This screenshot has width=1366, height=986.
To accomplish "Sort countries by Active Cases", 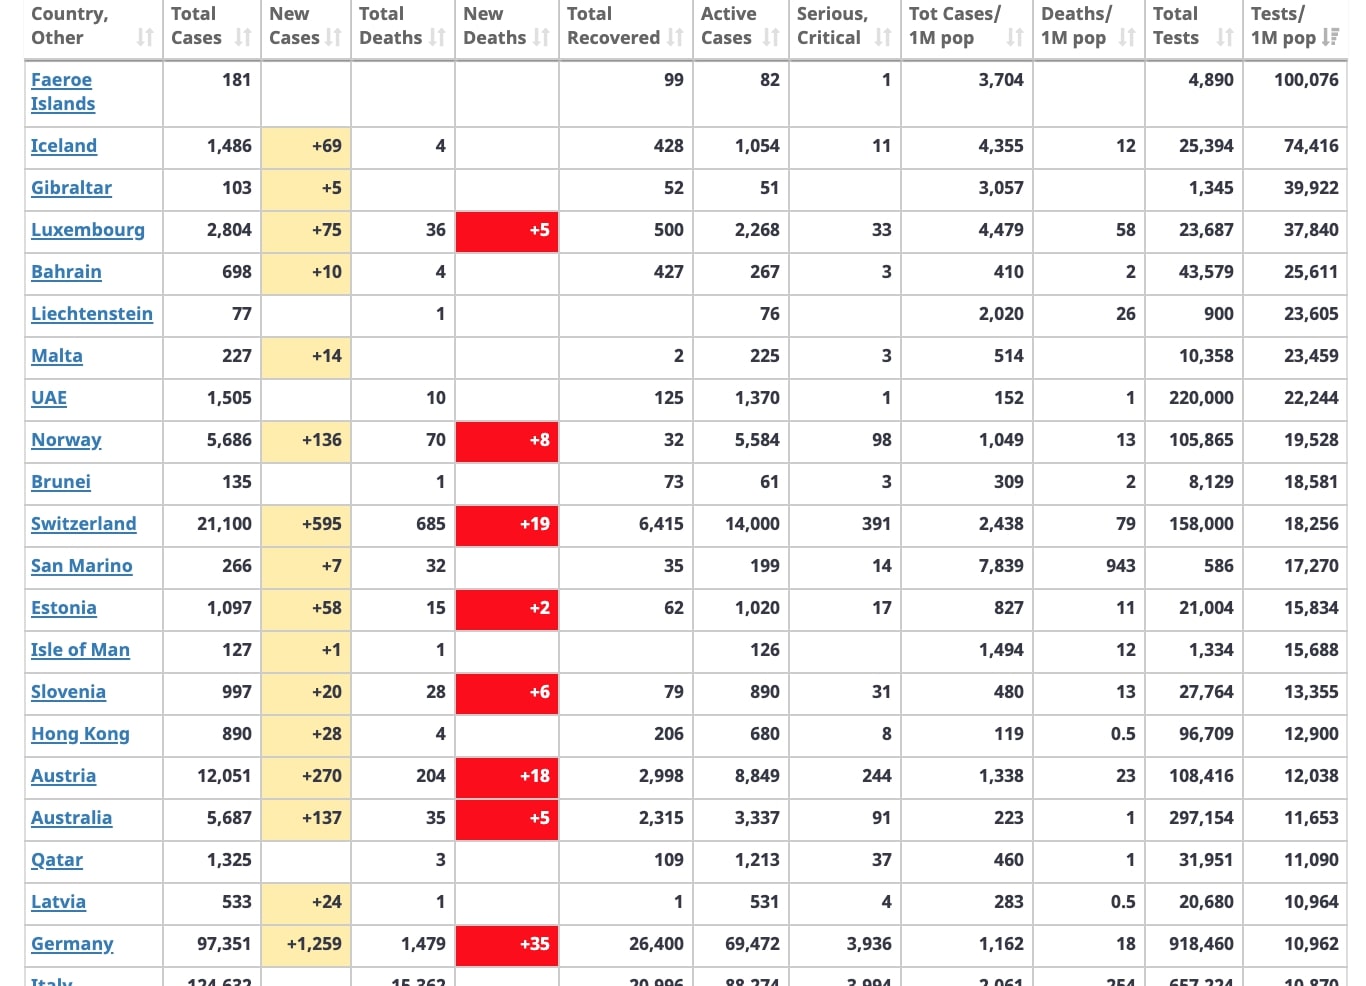I will point(770,38).
